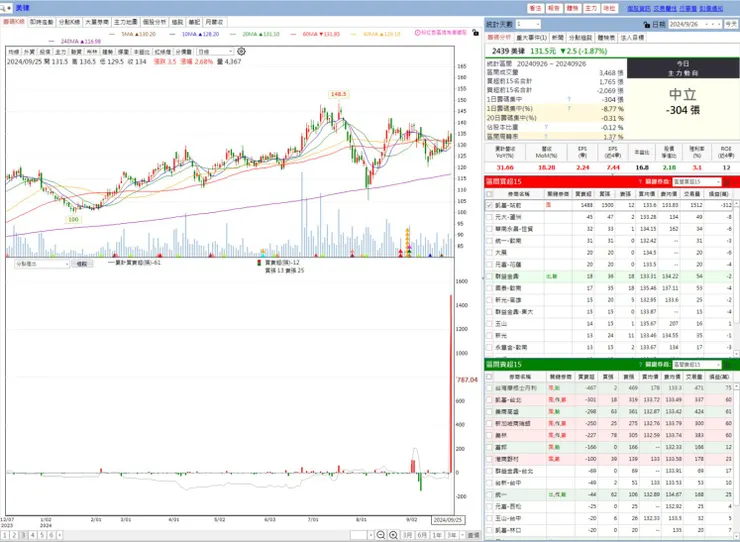The width and height of the screenshot is (740, 542).
Task: Tick the checkbox for 台灣摩根士丹利 row
Action: coord(489,388)
